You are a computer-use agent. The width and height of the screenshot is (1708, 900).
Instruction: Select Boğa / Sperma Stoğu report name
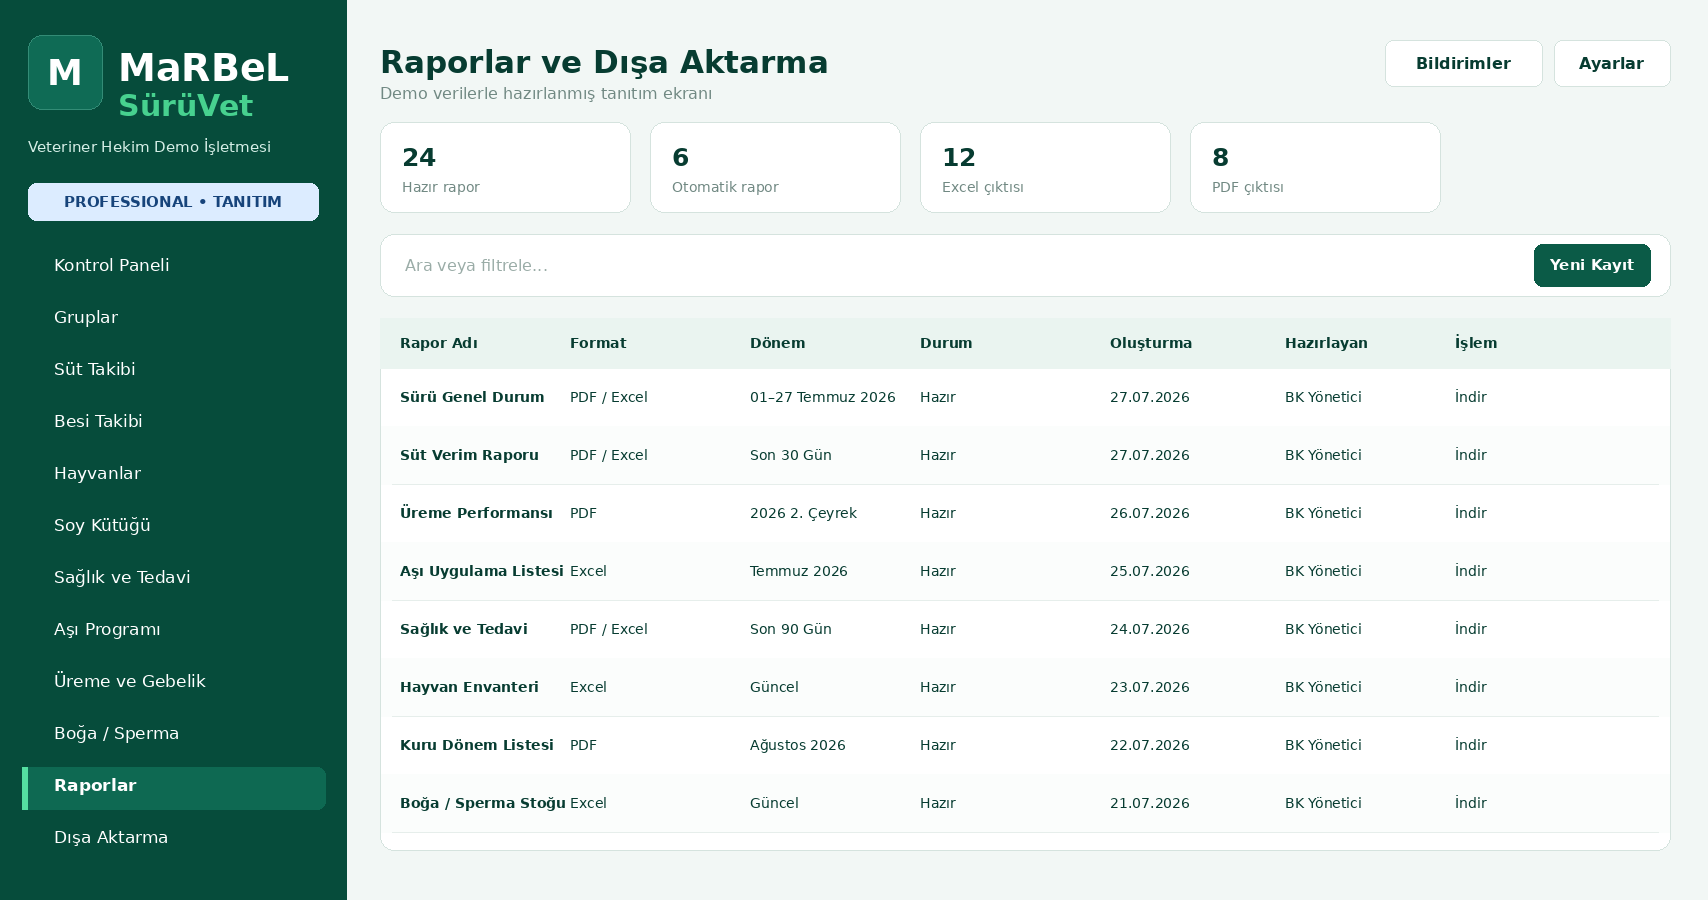click(x=483, y=803)
